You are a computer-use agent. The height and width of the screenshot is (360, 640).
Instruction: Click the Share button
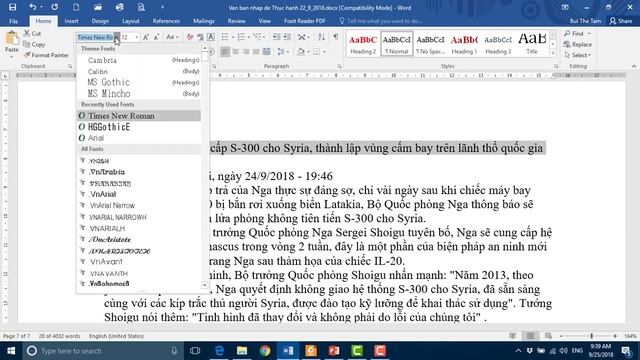tap(620, 21)
